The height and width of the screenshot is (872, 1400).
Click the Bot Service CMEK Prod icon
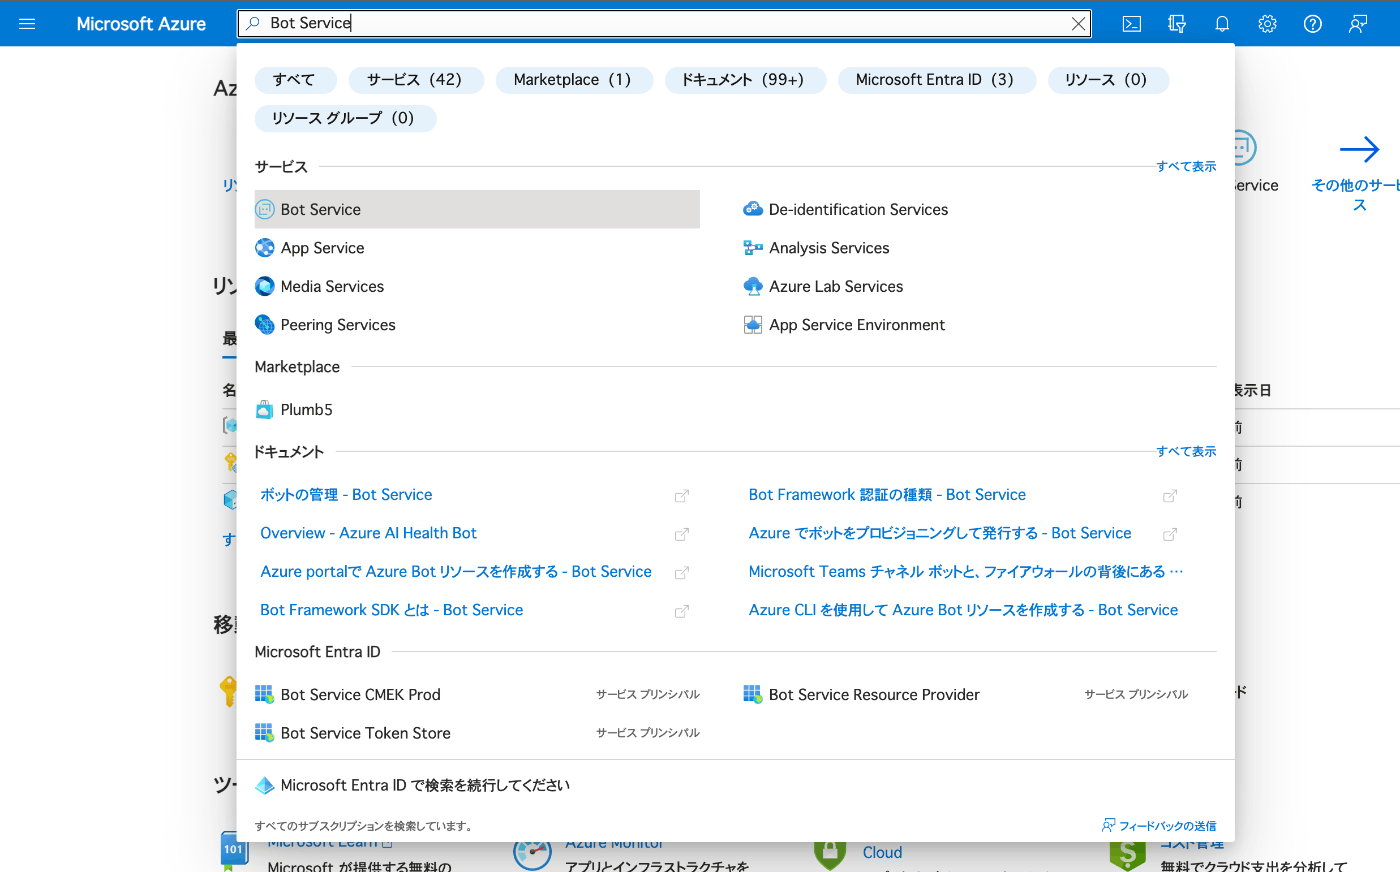click(x=265, y=694)
